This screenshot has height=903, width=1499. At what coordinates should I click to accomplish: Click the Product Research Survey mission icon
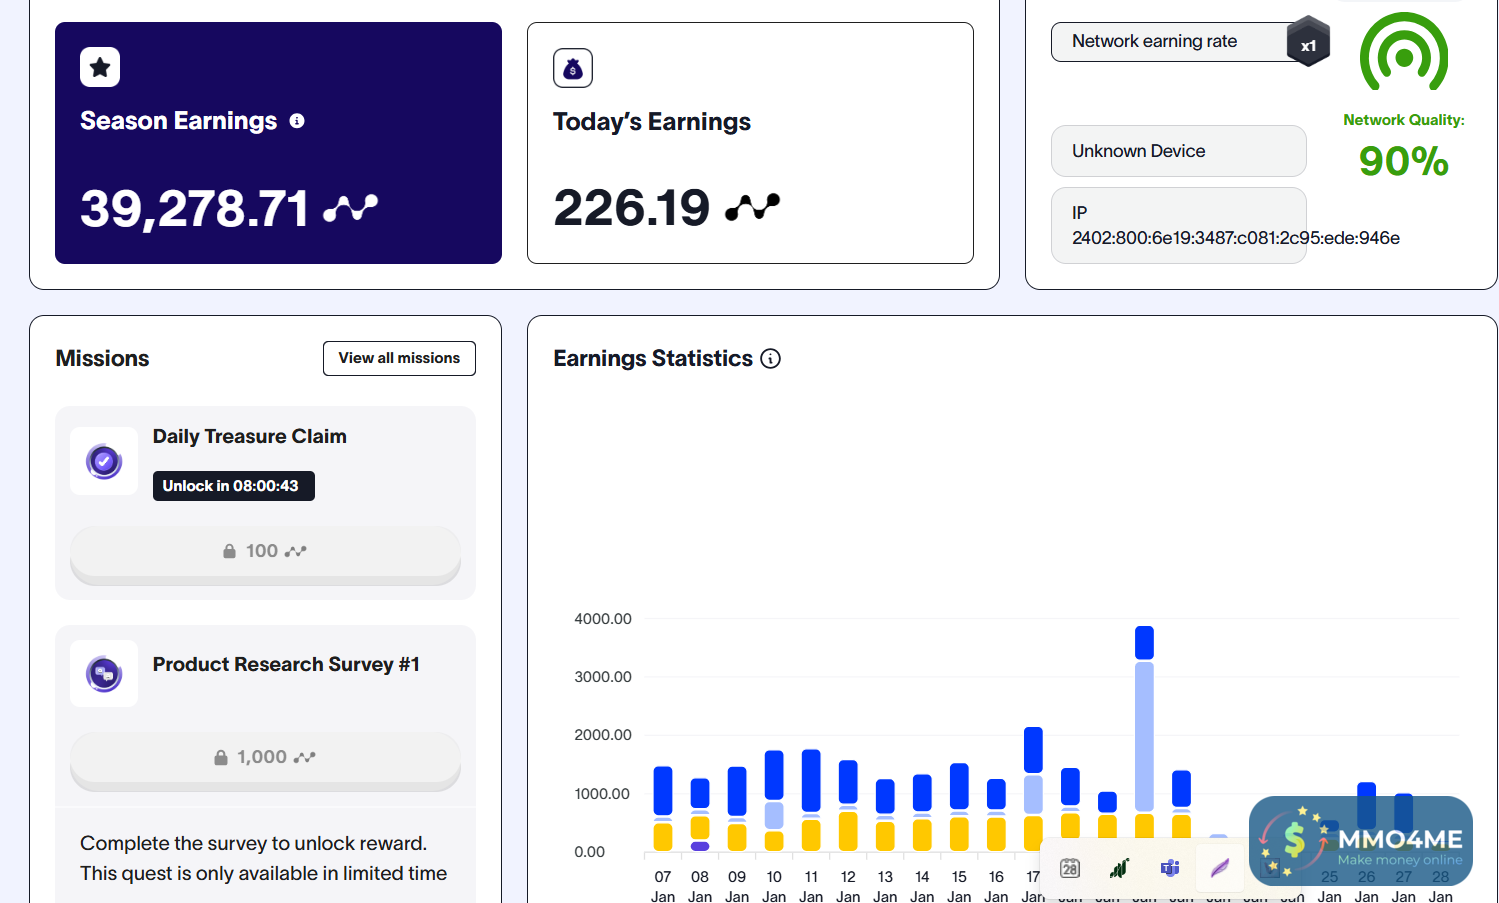[104, 674]
